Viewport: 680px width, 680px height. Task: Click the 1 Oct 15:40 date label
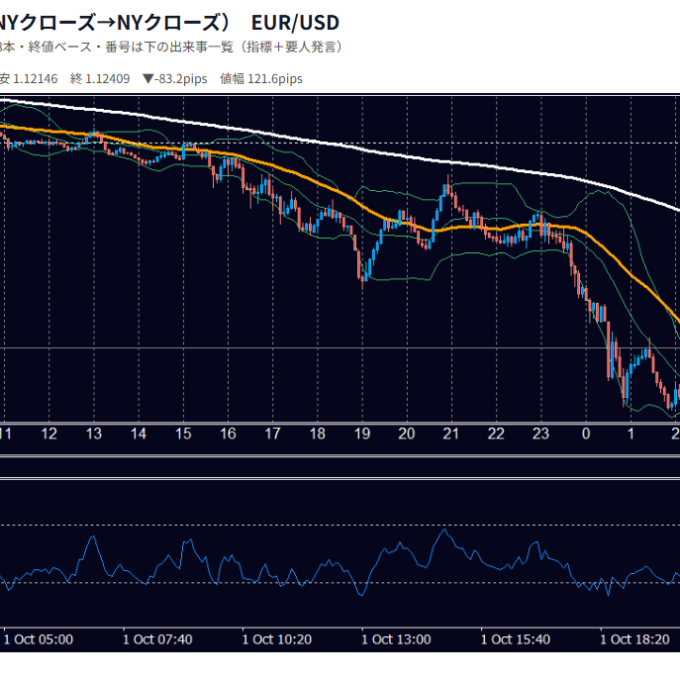coord(516,639)
